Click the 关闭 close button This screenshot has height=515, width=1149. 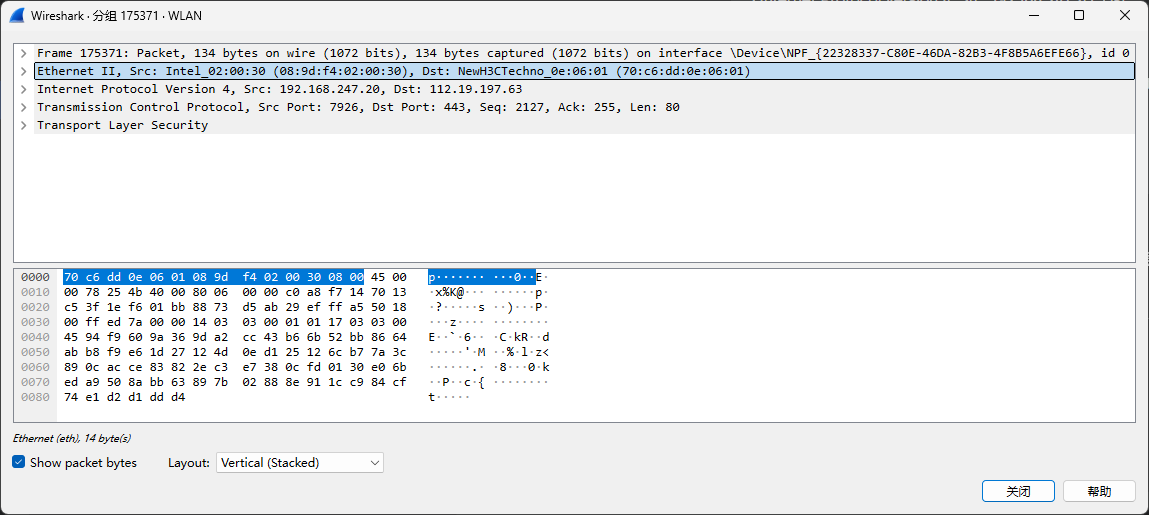click(1018, 492)
